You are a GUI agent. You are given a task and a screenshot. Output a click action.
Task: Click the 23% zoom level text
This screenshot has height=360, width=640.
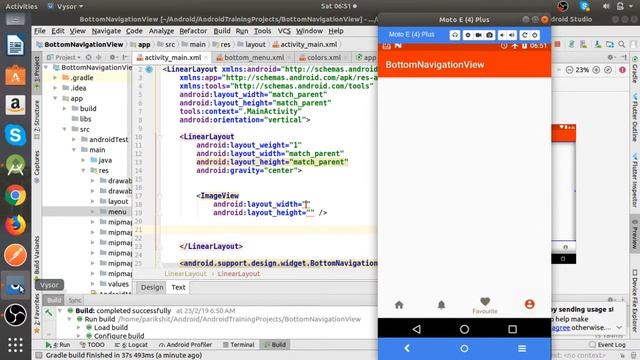tap(582, 70)
